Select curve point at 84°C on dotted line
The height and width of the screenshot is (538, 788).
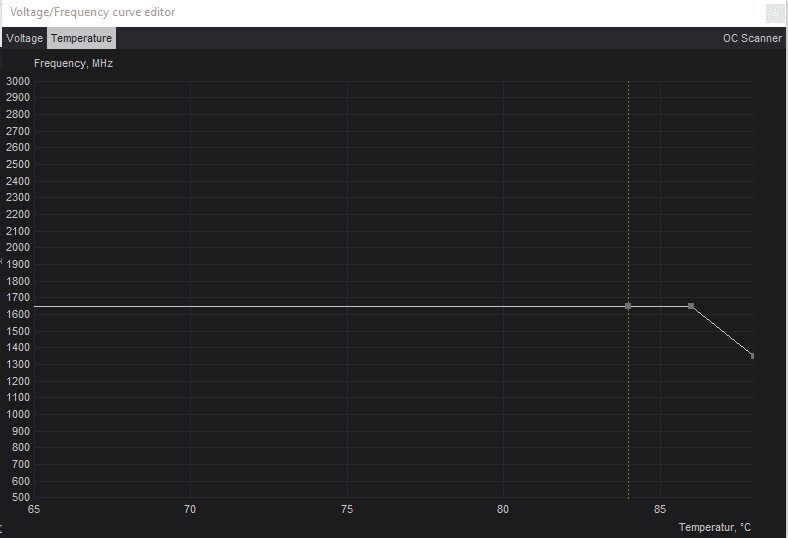(x=628, y=306)
